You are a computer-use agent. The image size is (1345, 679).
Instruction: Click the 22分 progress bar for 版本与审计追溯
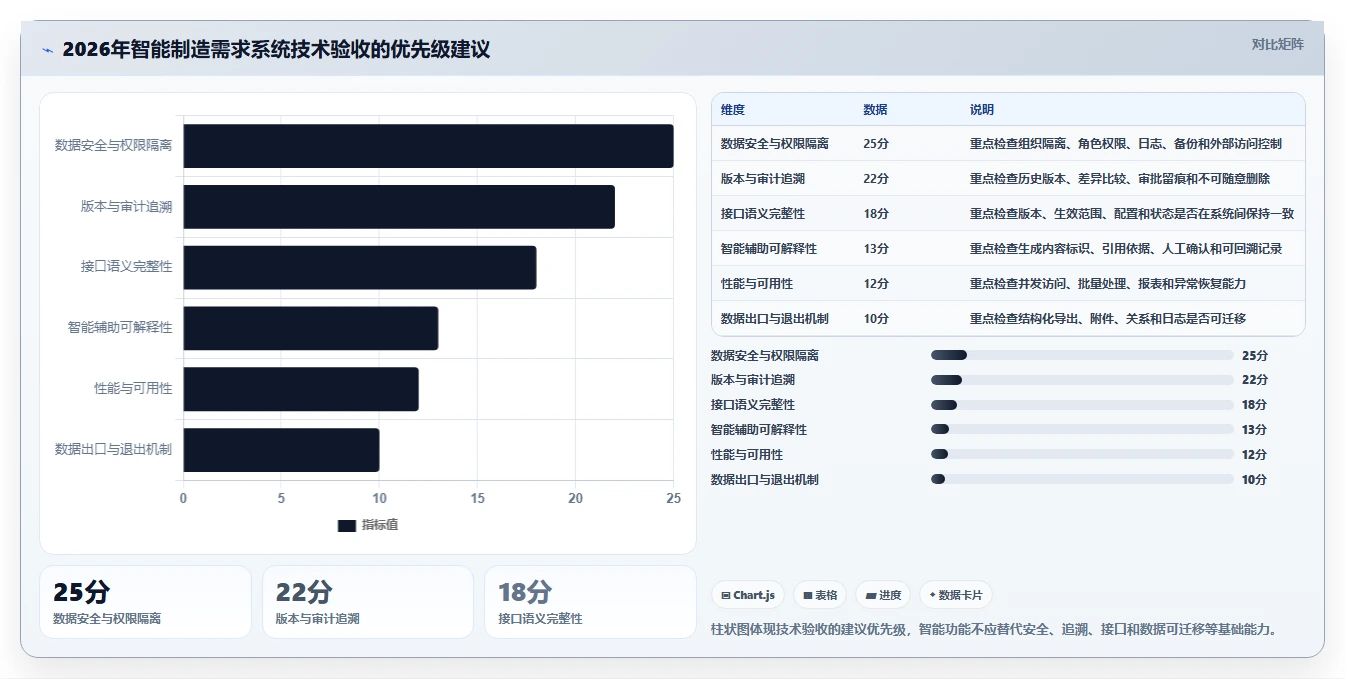1082,380
